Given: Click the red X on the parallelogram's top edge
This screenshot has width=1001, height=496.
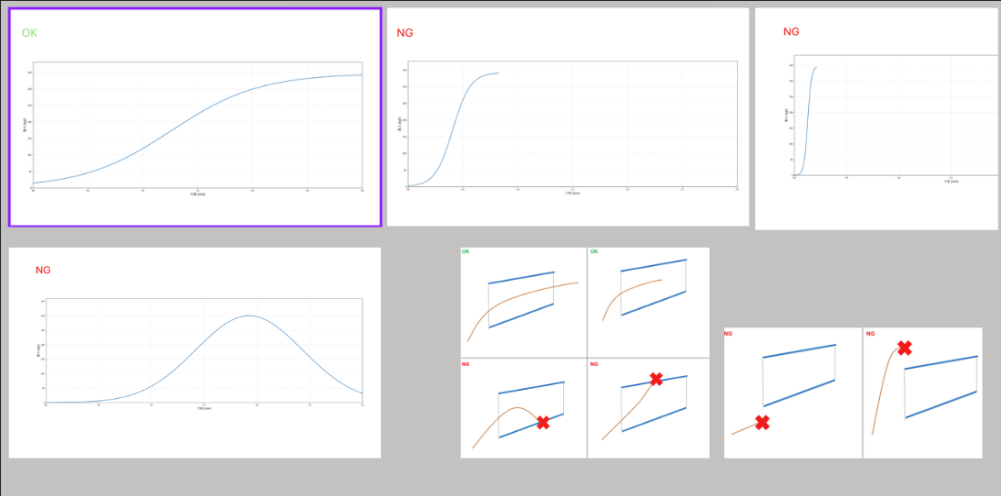Looking at the screenshot, I should 656,379.
